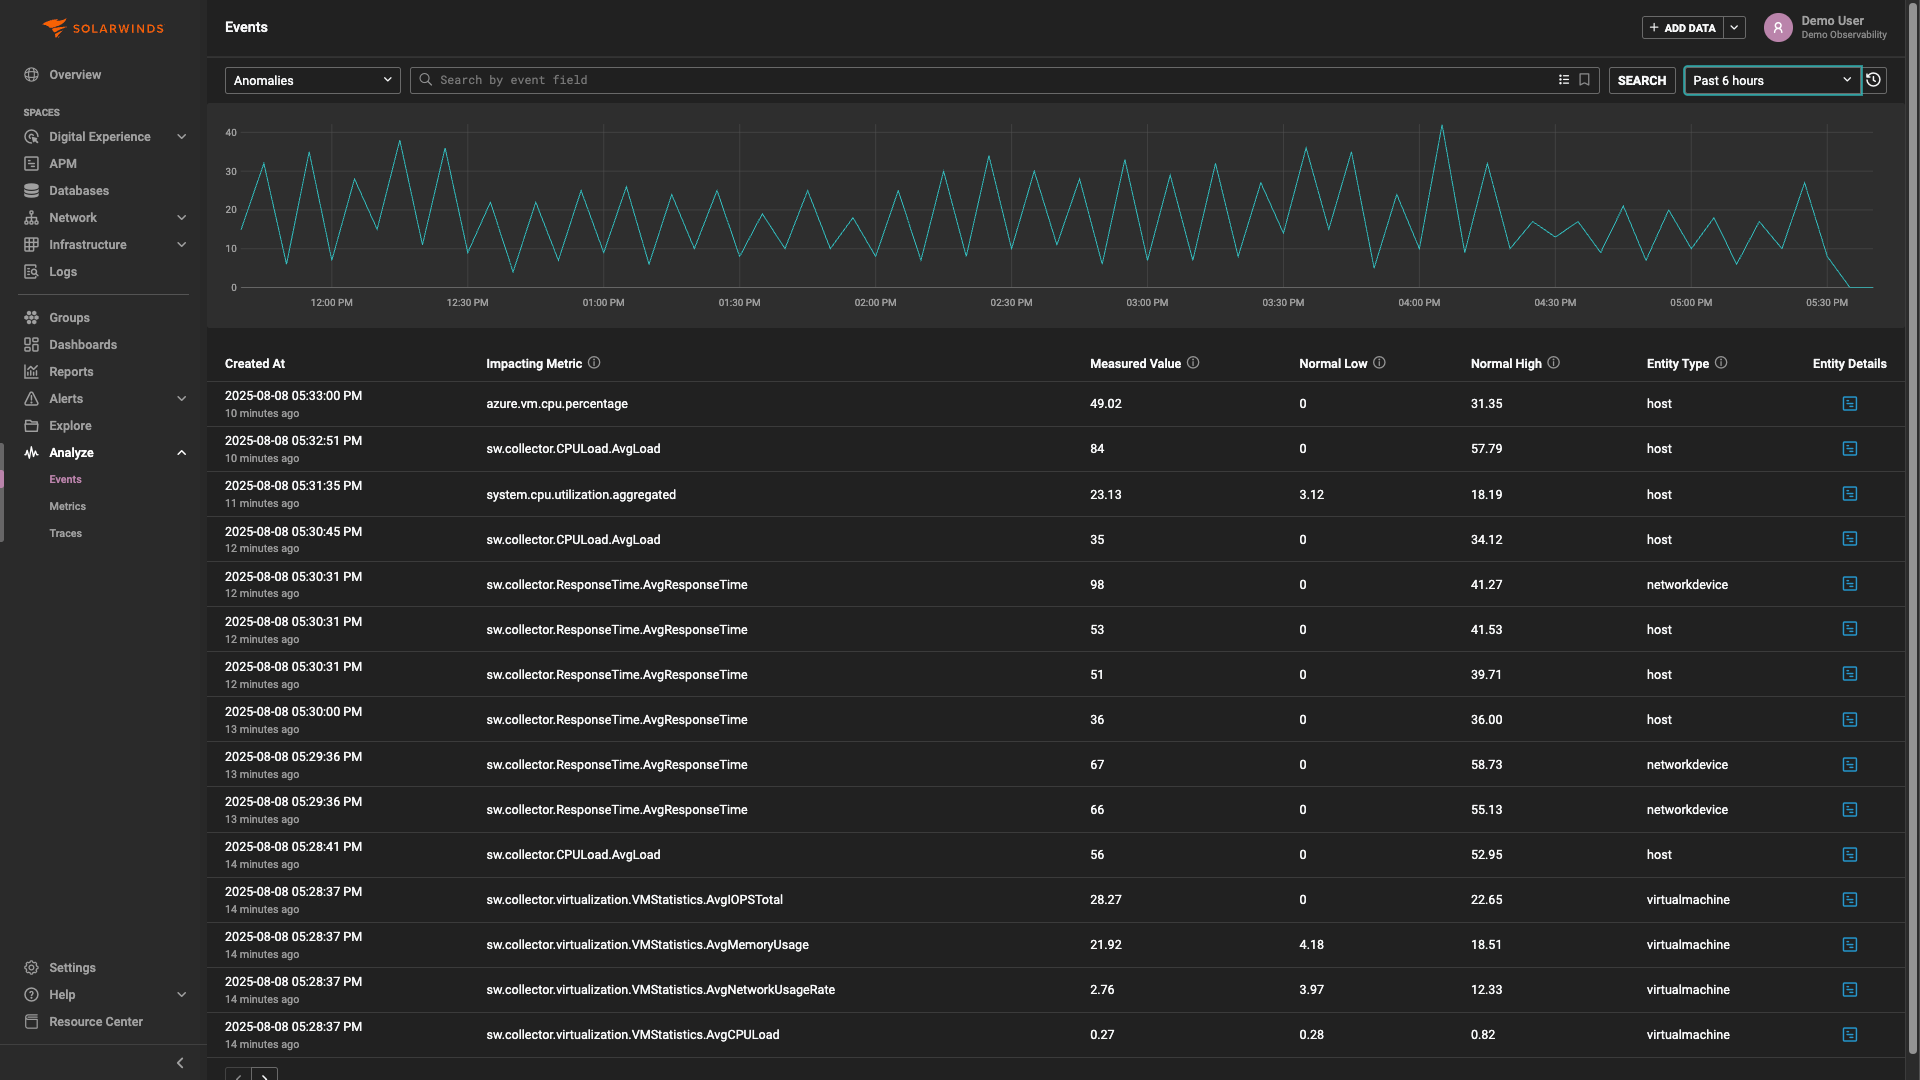Viewport: 1920px width, 1080px height.
Task: Open entity details for system.cpu.utilization.aggregated row
Action: pyautogui.click(x=1849, y=494)
